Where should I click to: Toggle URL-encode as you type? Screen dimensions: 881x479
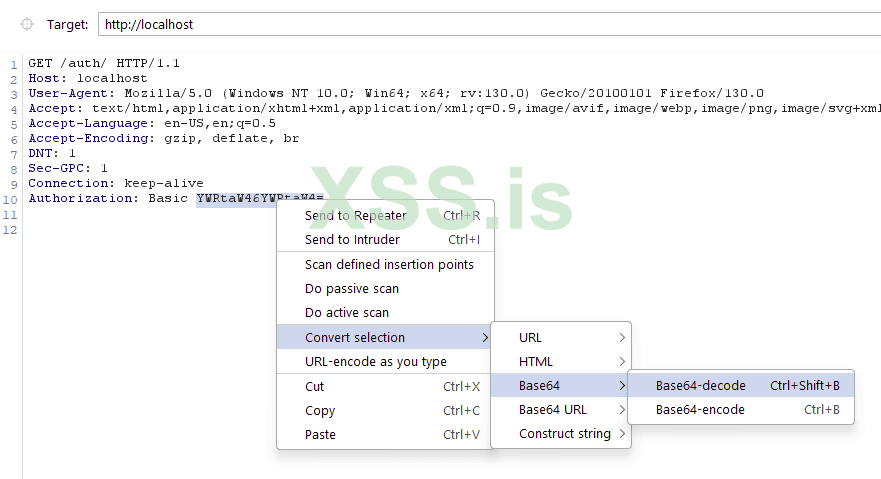376,361
